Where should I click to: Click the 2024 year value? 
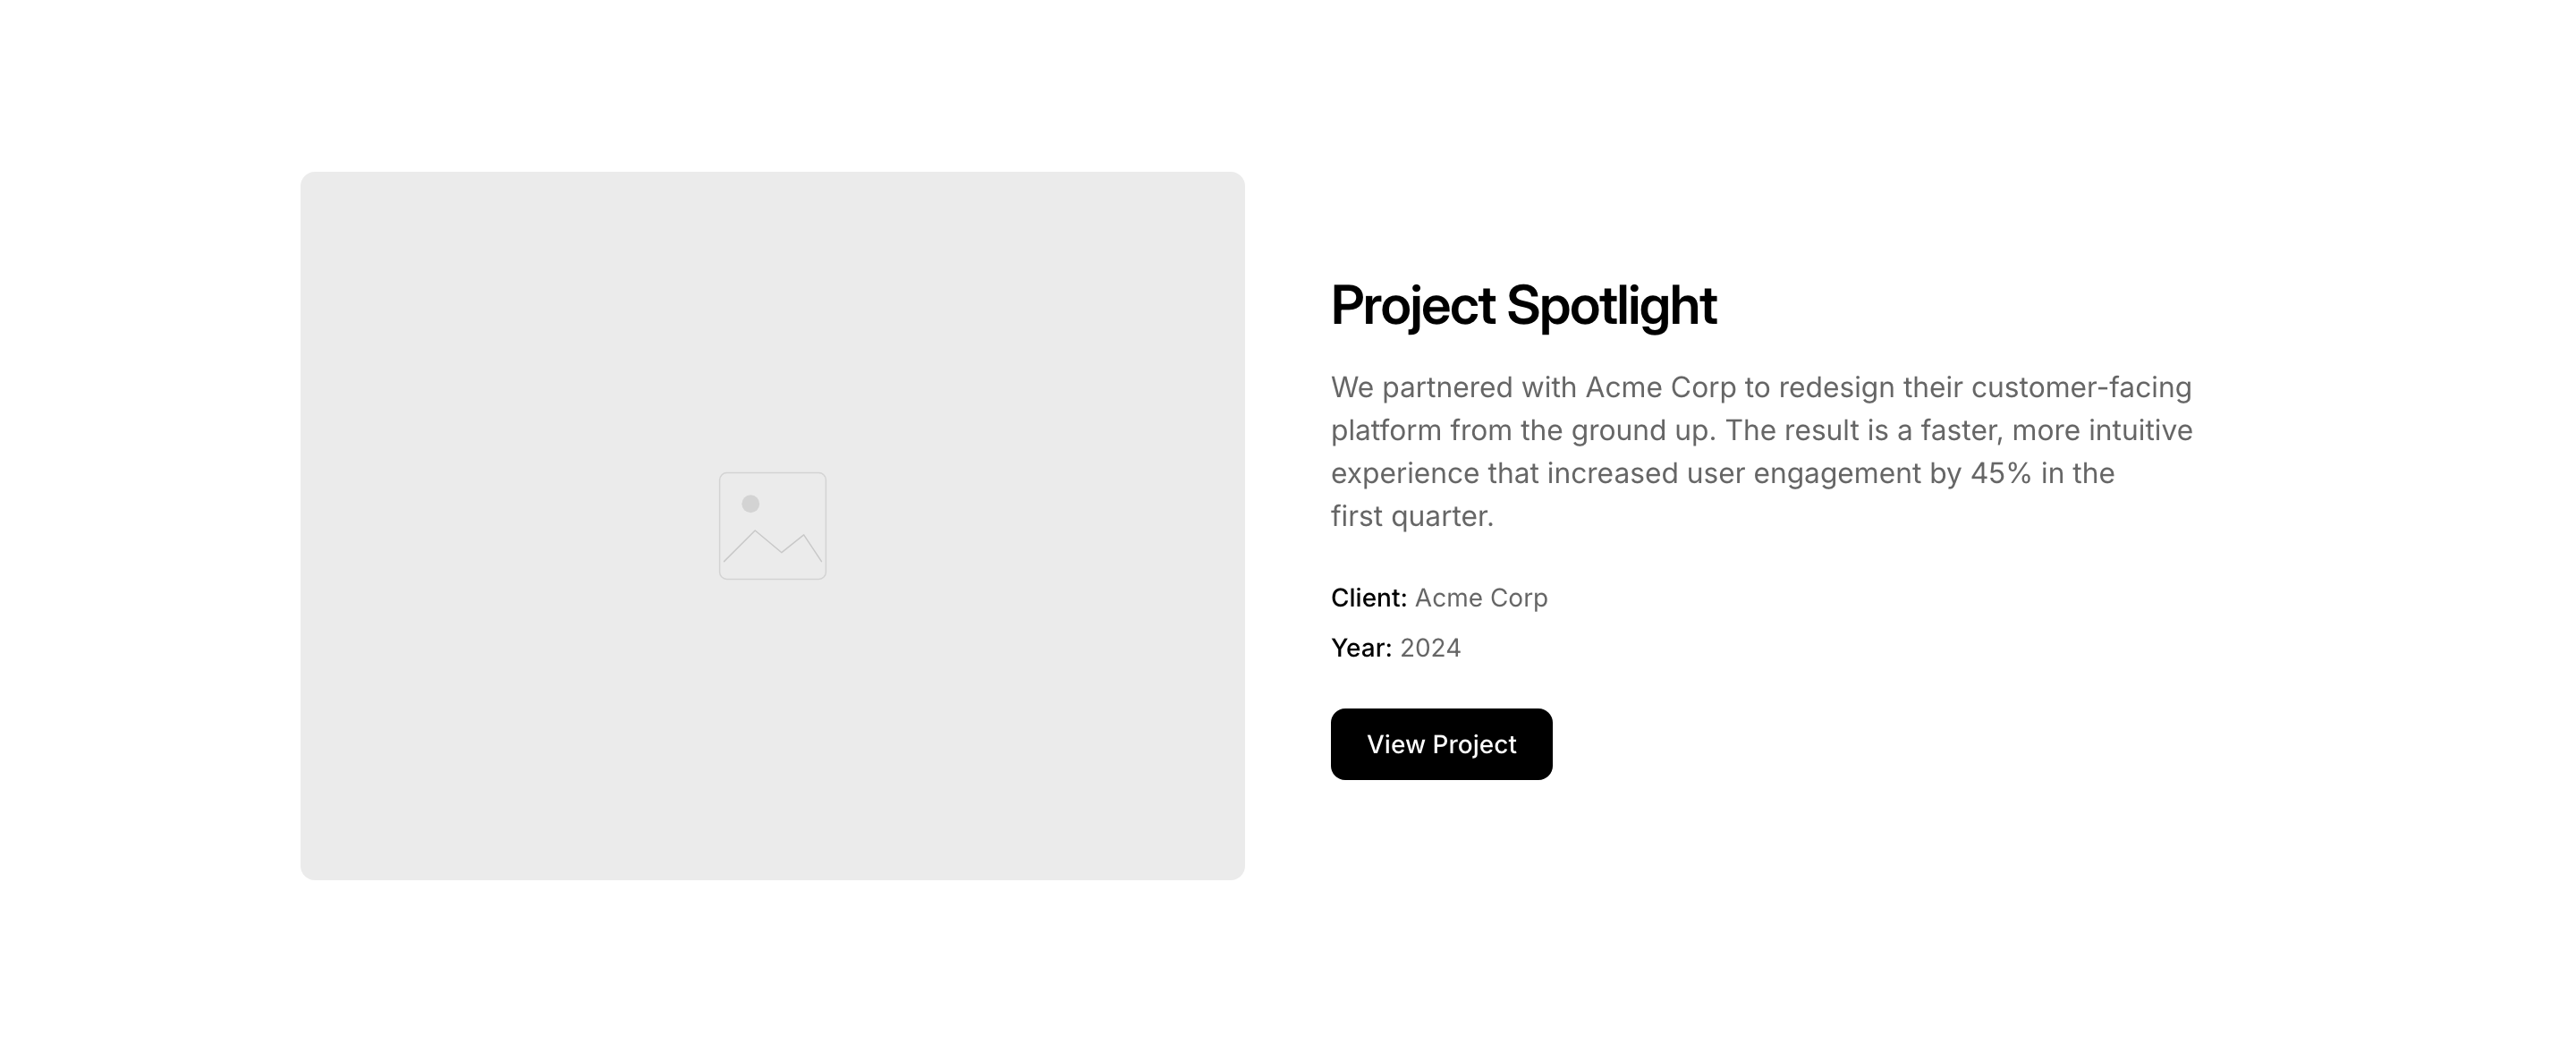point(1430,648)
